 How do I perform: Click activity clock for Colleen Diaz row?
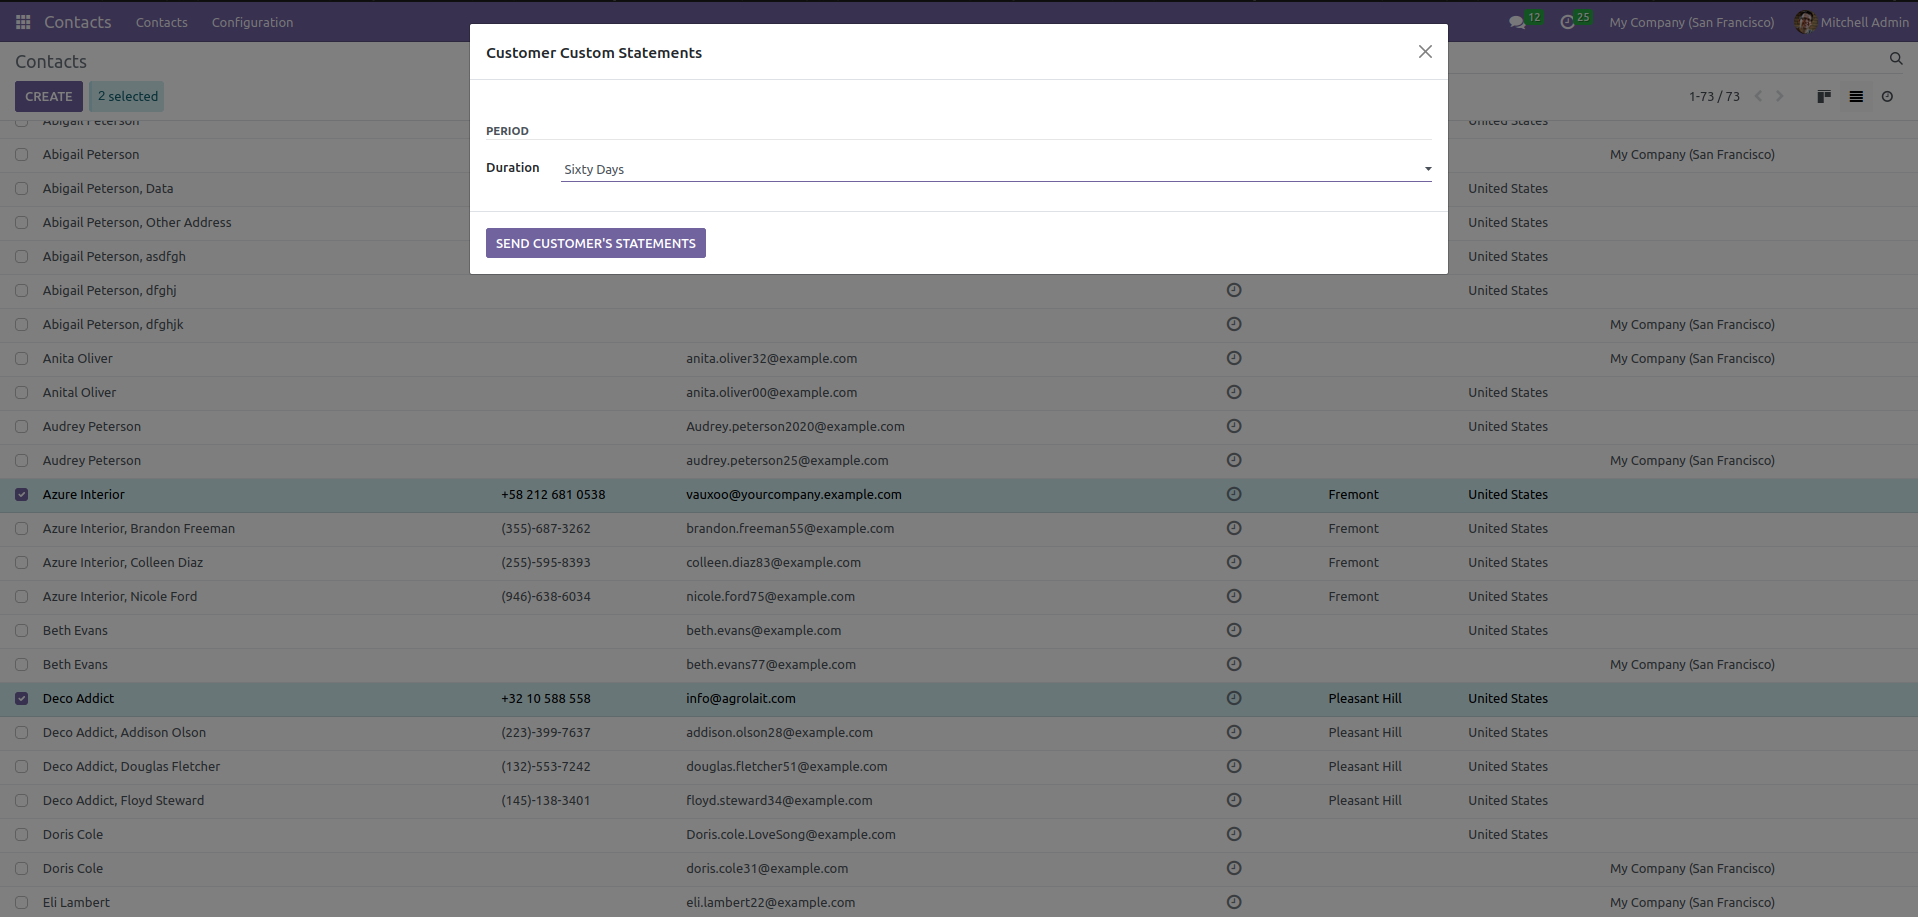point(1234,562)
